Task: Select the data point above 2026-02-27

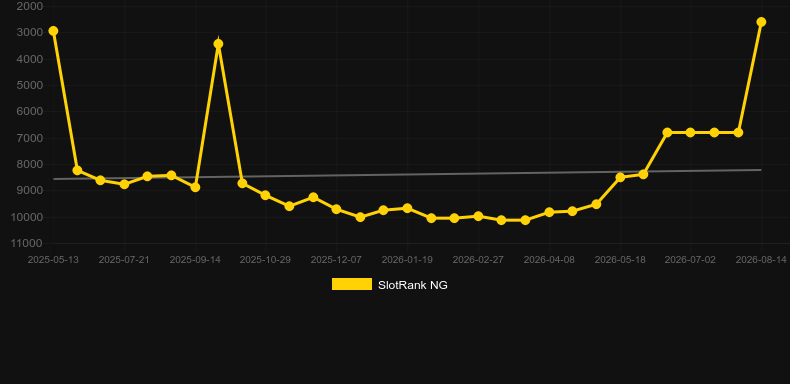Action: tap(478, 216)
